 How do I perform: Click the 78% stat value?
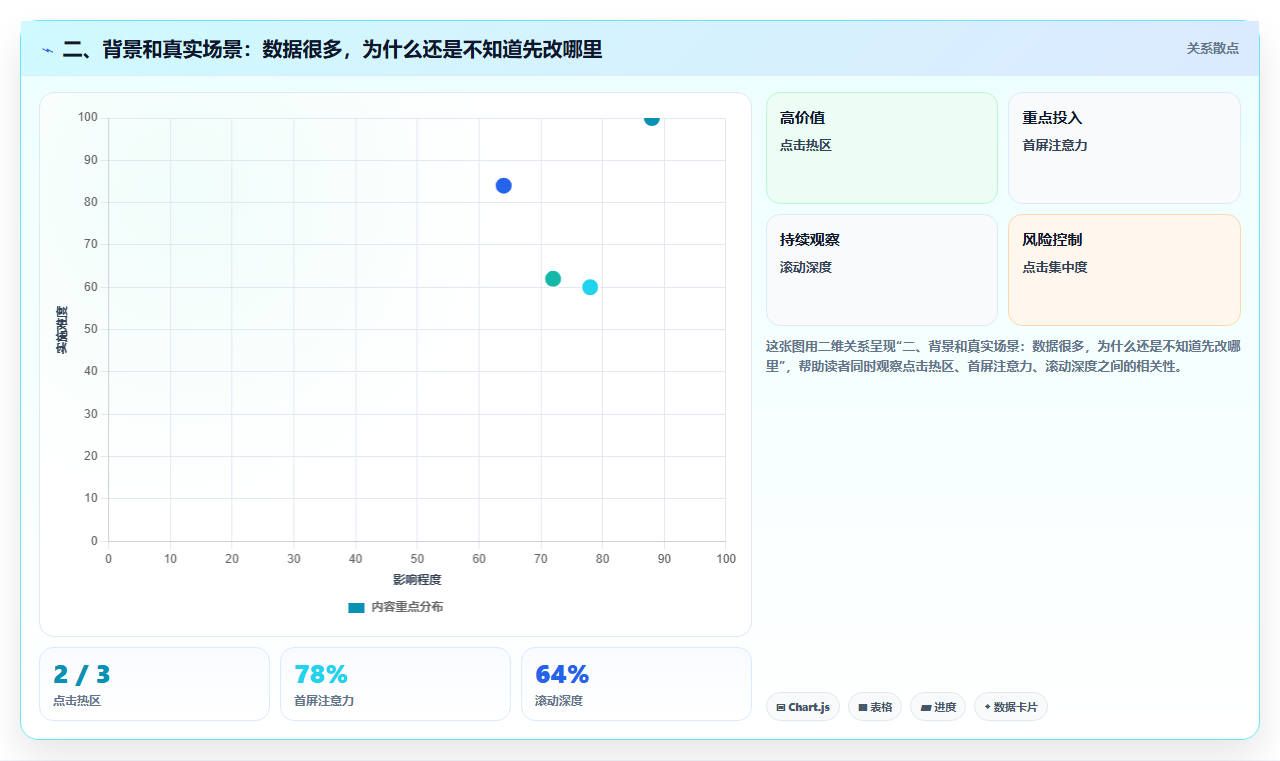coord(321,675)
